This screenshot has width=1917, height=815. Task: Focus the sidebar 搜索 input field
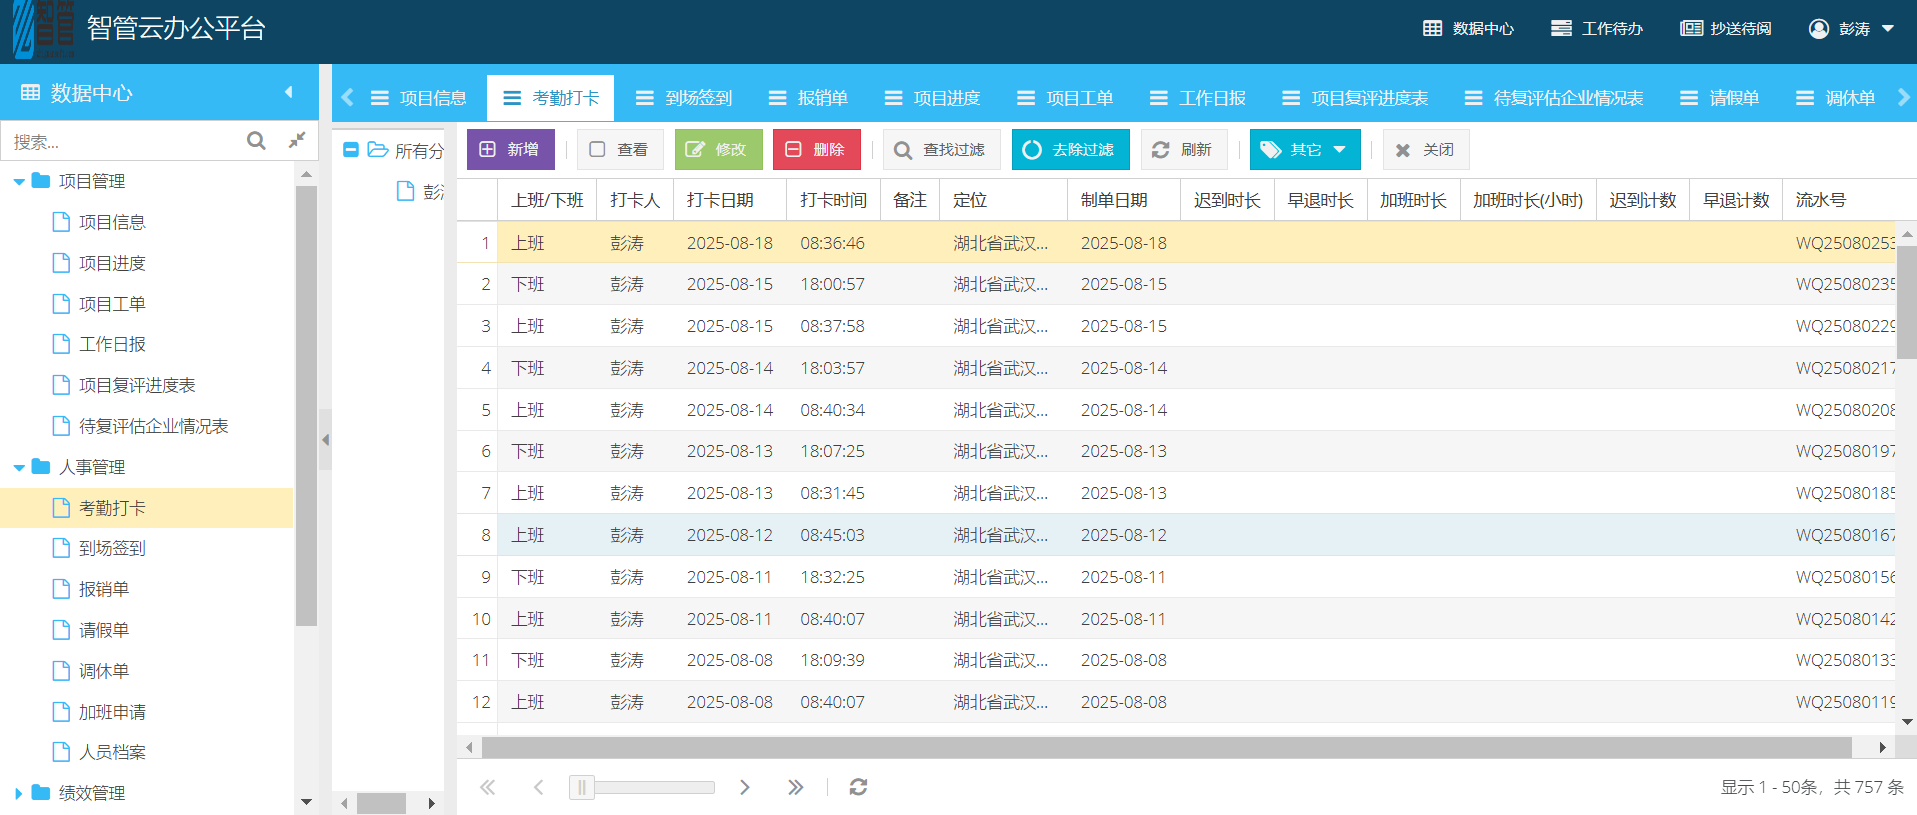point(125,142)
